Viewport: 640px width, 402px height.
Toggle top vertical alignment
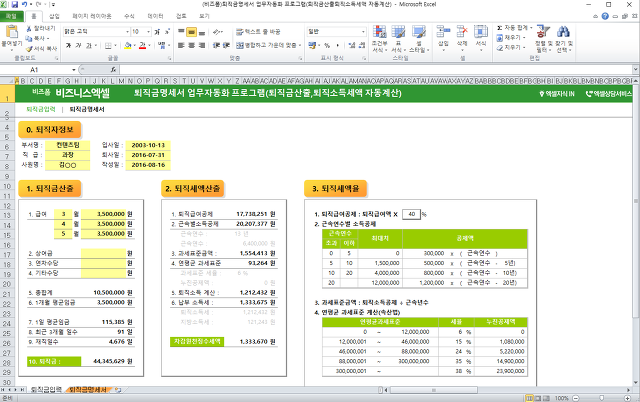tap(181, 31)
